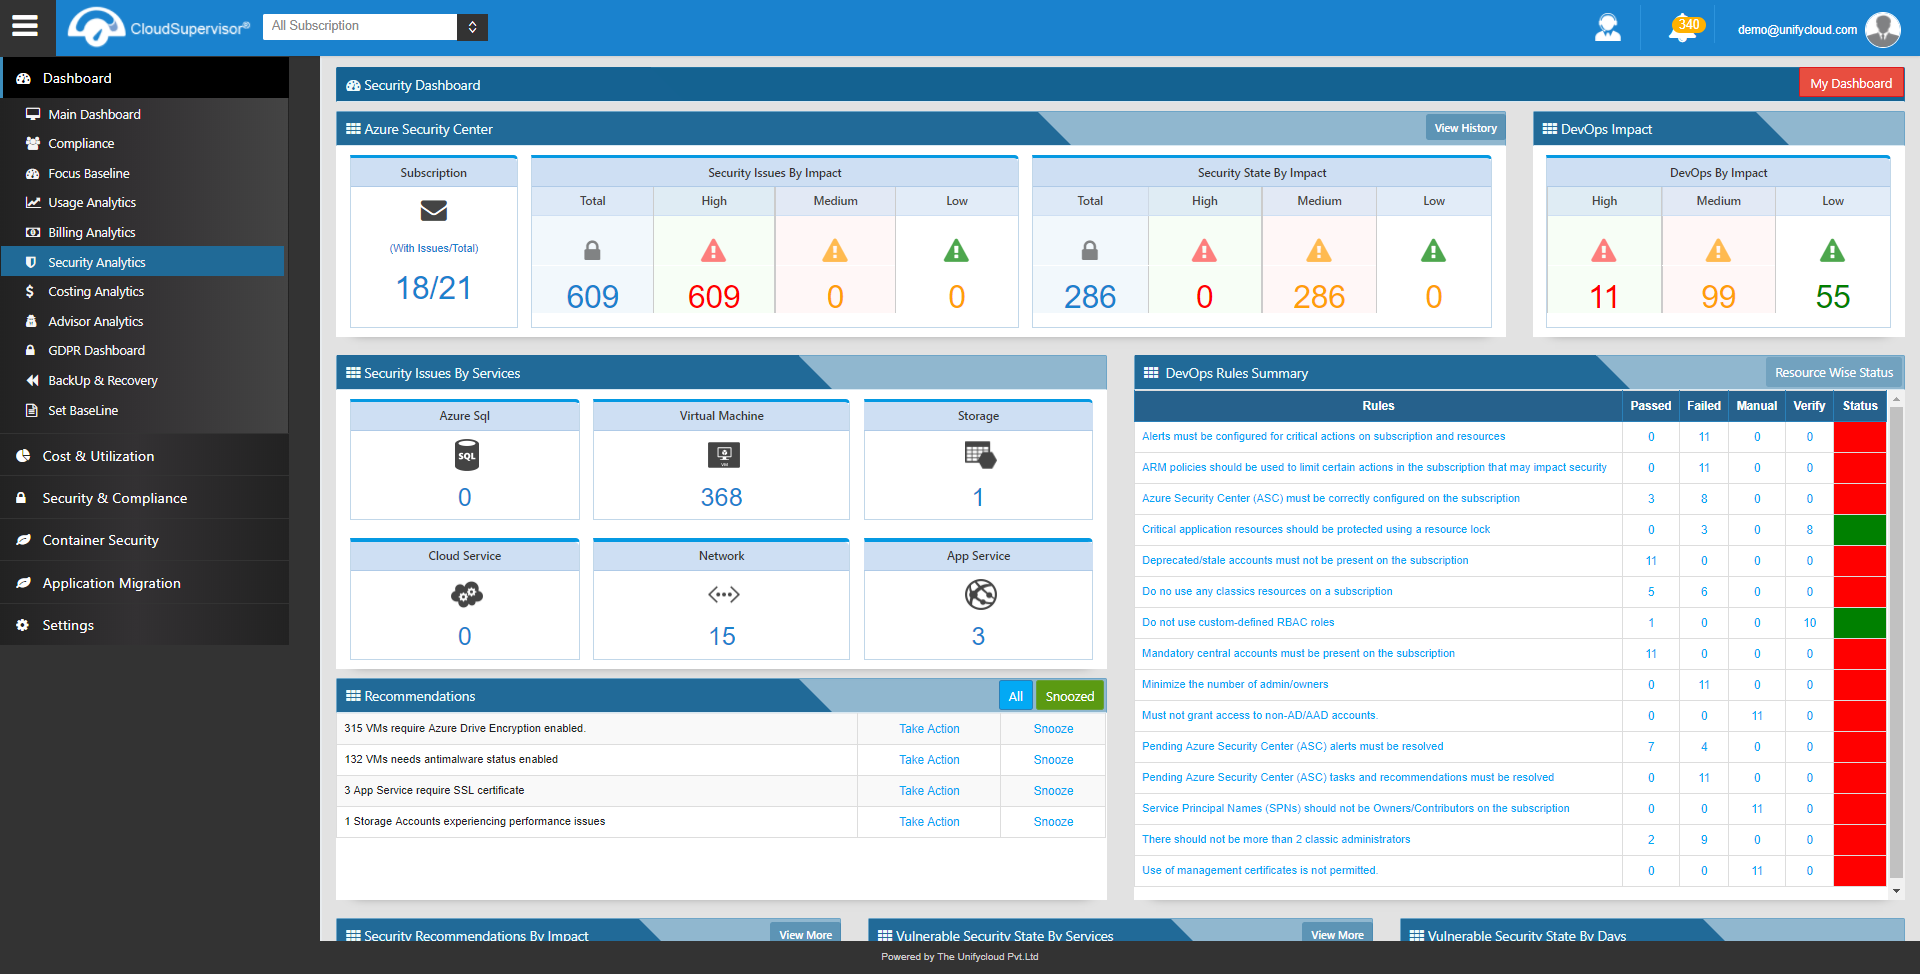Screen dimensions: 1920x974
Task: Snooze the Storage Accounts performance recommendation
Action: [x=1053, y=822]
